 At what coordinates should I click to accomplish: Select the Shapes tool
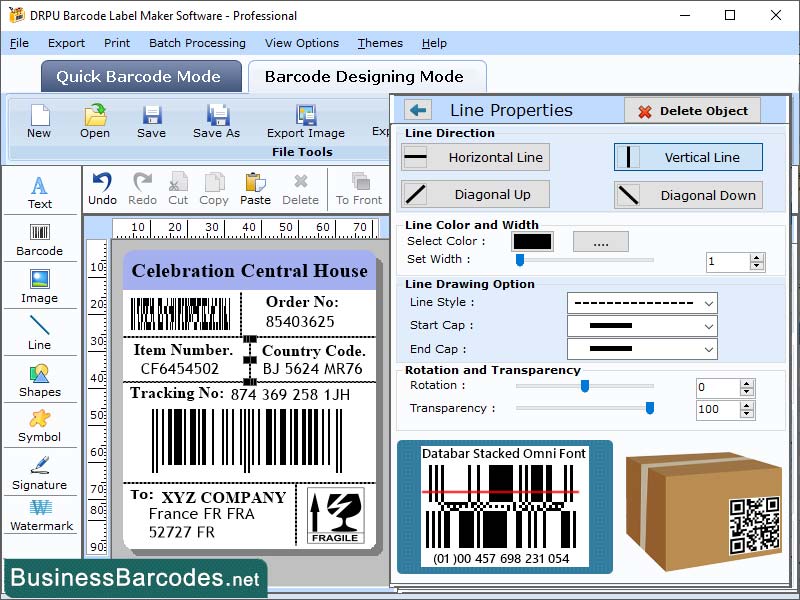(x=40, y=383)
